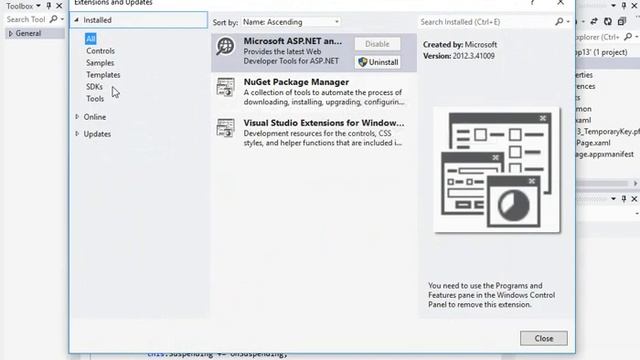Screen dimensions: 640x360
Task: Select Microsoft ASP.NET extension title
Action: coord(293,41)
